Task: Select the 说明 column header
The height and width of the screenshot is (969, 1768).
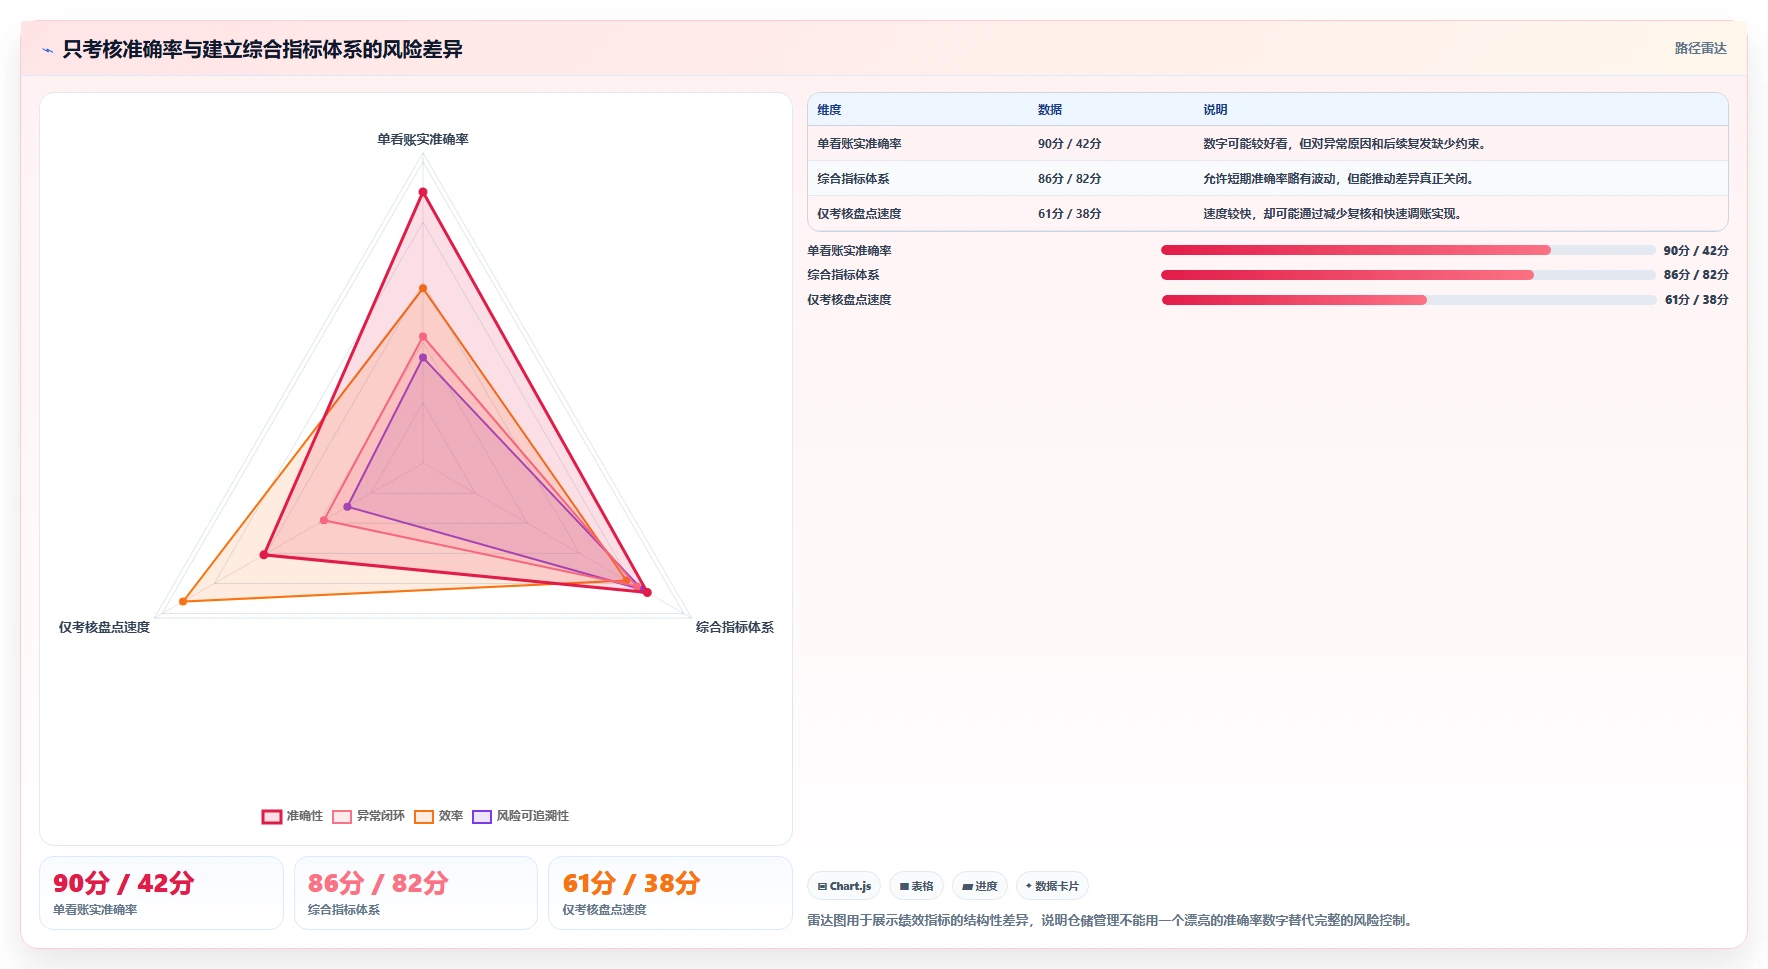Action: [x=1215, y=110]
